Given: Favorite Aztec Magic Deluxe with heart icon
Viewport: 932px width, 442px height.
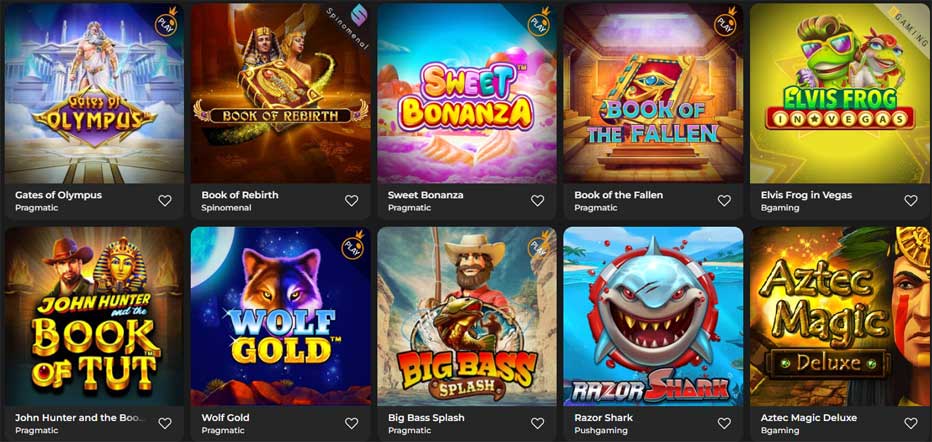Looking at the screenshot, I should tap(911, 423).
